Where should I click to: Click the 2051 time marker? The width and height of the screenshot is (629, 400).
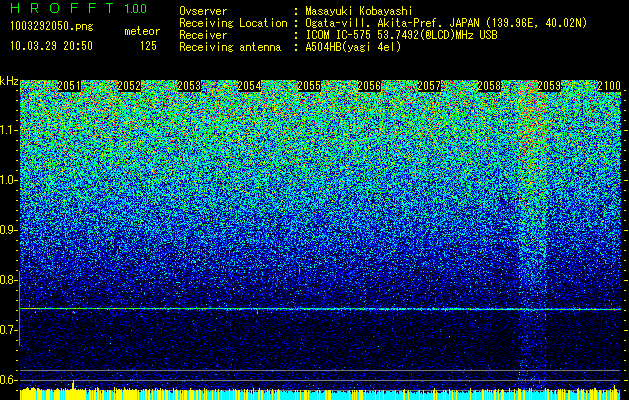tap(69, 86)
